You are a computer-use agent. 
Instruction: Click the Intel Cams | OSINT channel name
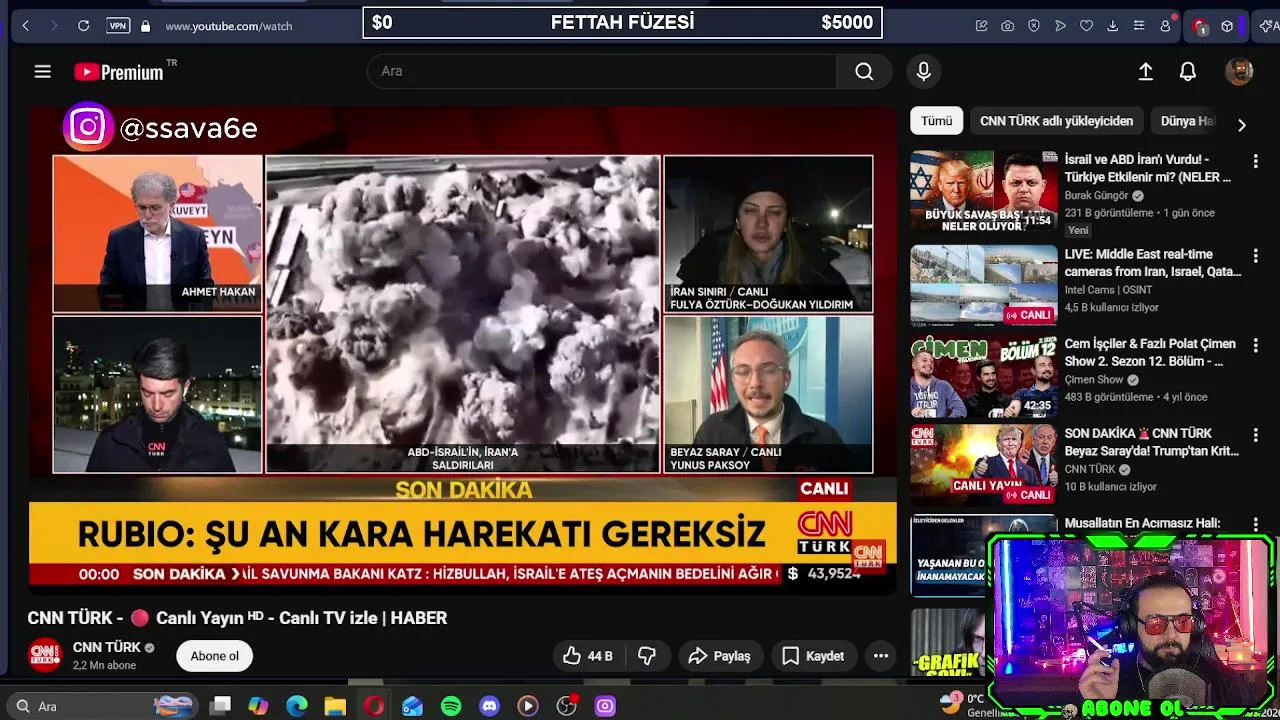(x=1108, y=290)
